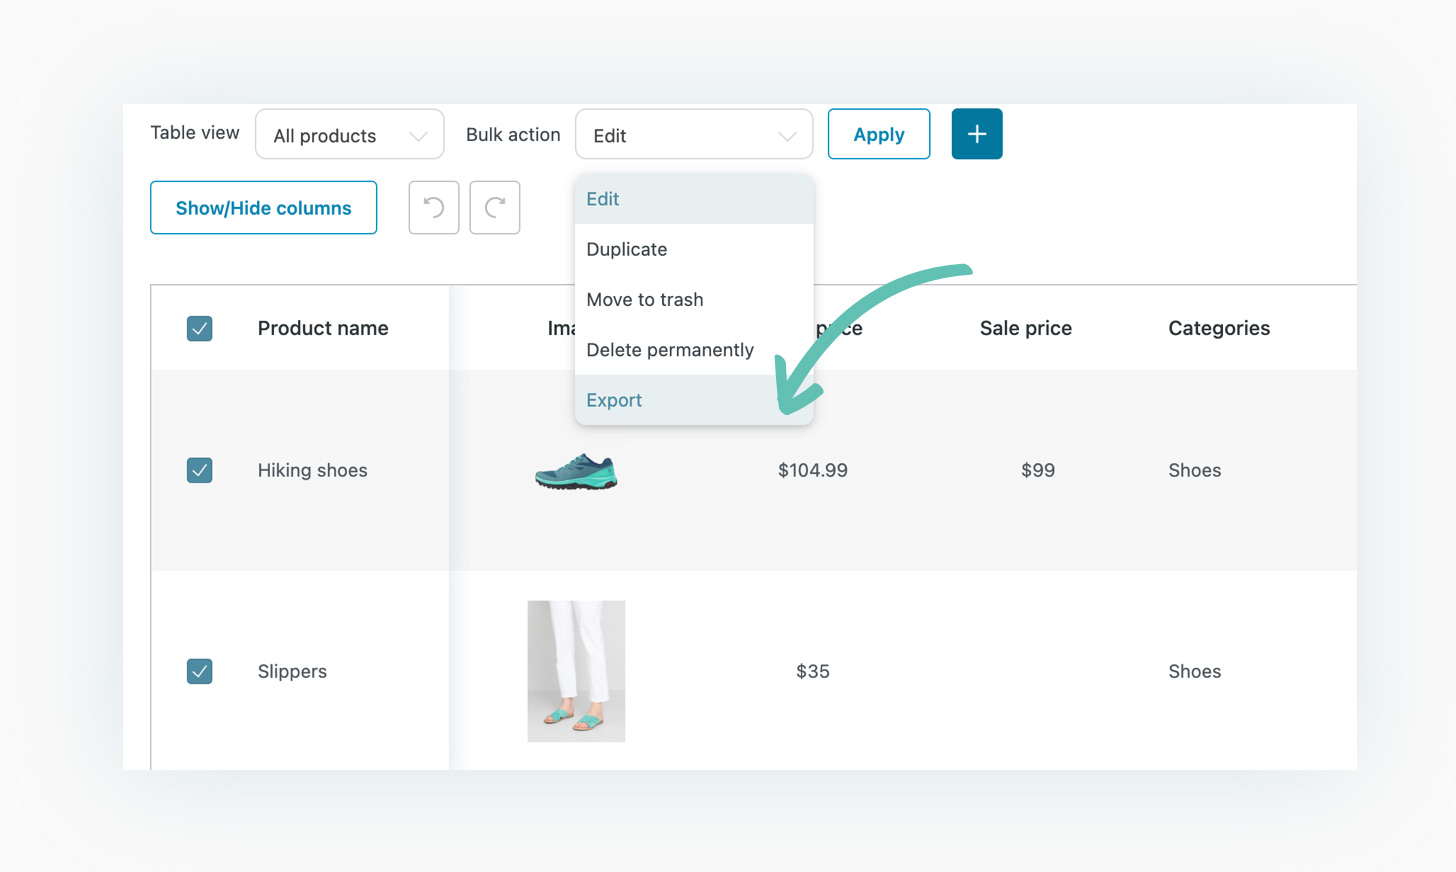Select Move to trash option
1456x872 pixels.
click(694, 299)
